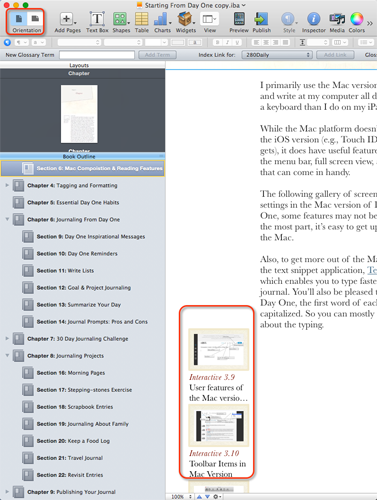Expand Chapter 9: Publishing Your Journal
This screenshot has width=377, height=500.
(7, 492)
